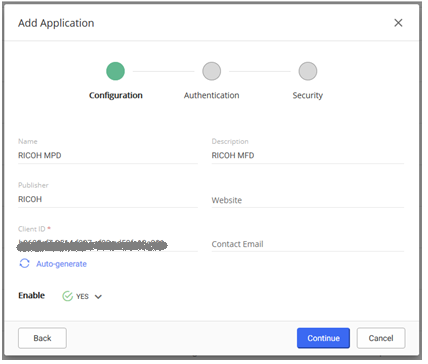Click the Authentication step circle
Screen dimensions: 428x364
pos(211,71)
